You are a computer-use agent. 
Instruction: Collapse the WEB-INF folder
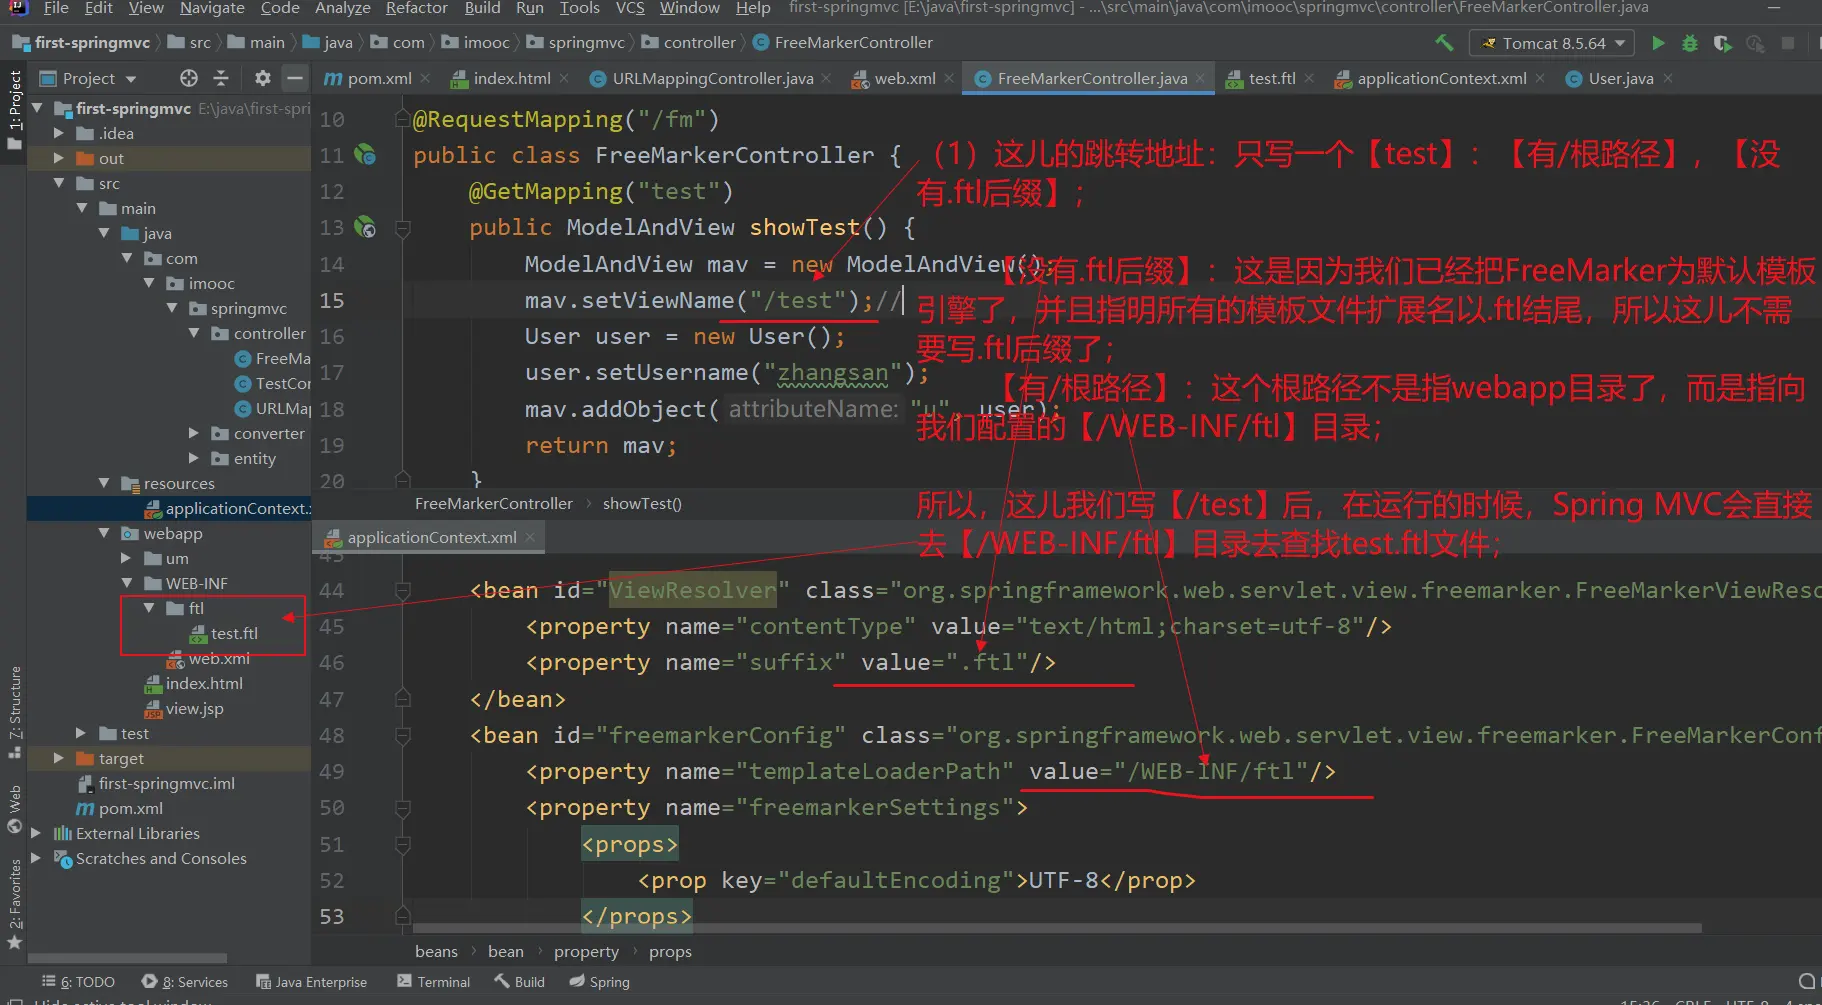(127, 584)
